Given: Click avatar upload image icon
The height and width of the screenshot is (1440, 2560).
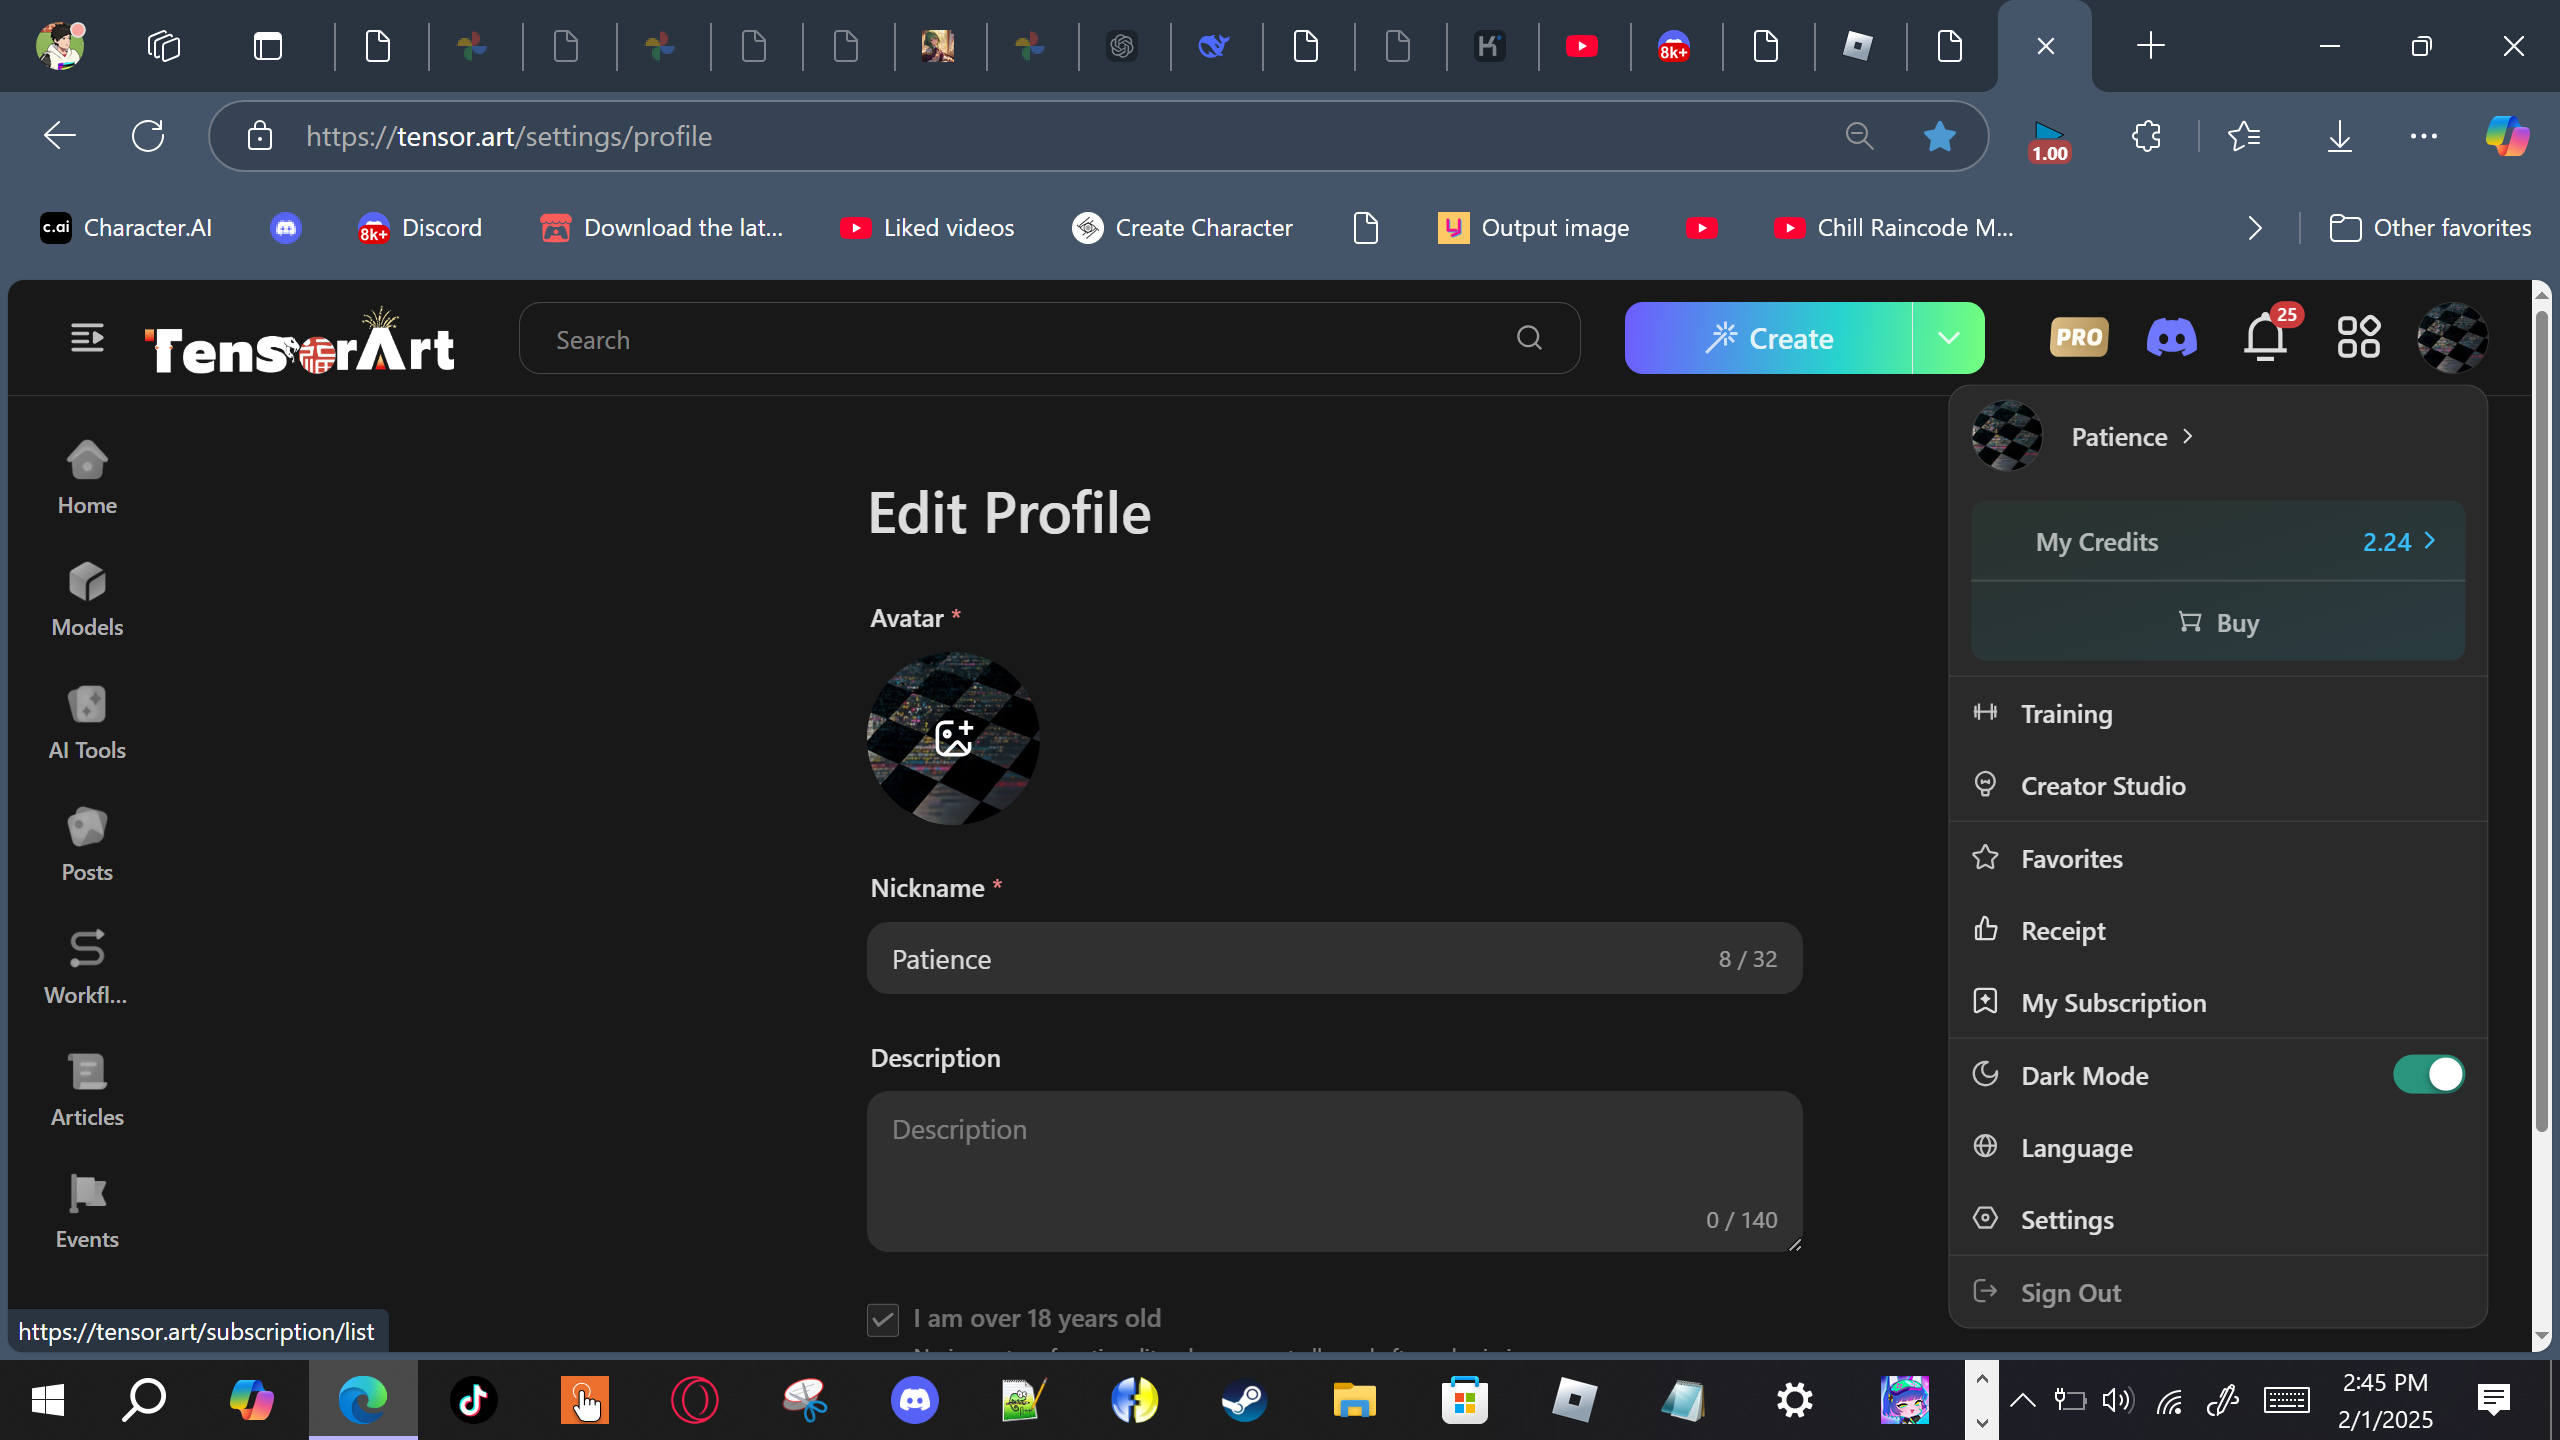Looking at the screenshot, I should click(x=953, y=738).
